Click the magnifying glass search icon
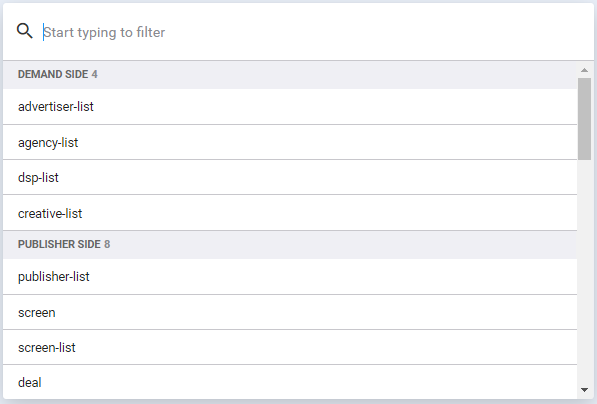The width and height of the screenshot is (597, 404). (25, 31)
